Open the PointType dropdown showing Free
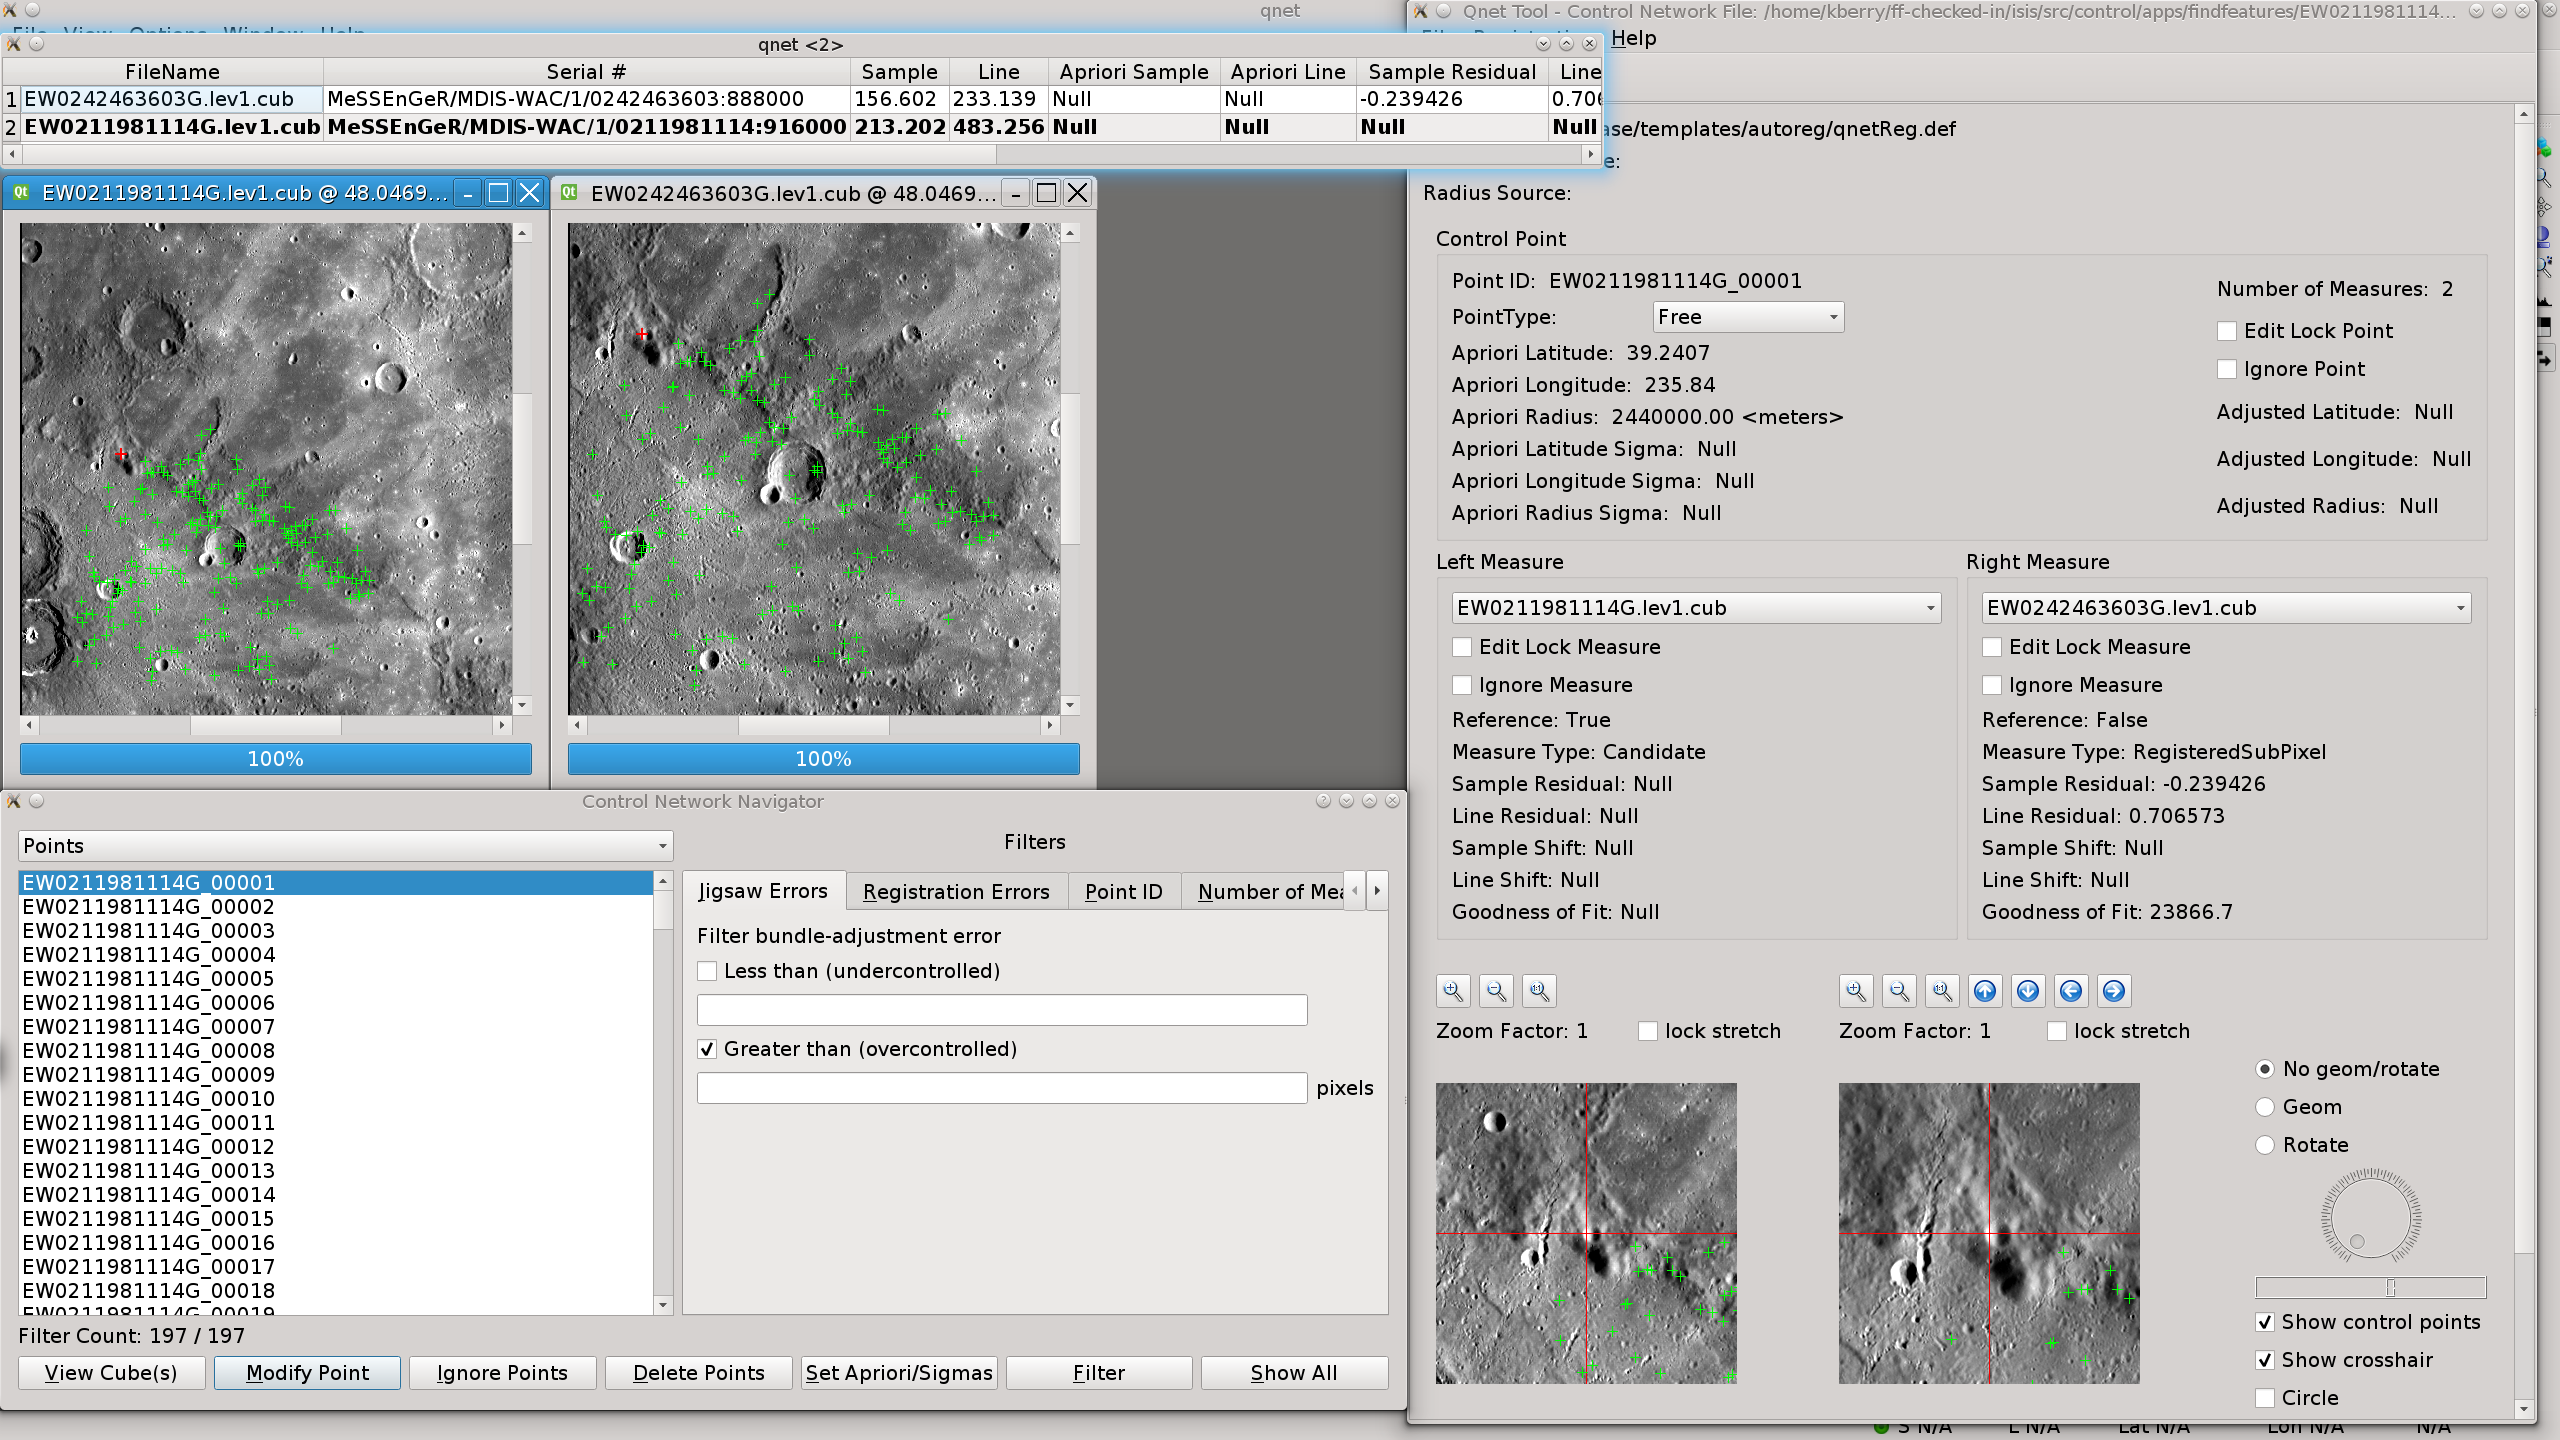Screen dimensions: 2560x1440 tap(1747, 317)
